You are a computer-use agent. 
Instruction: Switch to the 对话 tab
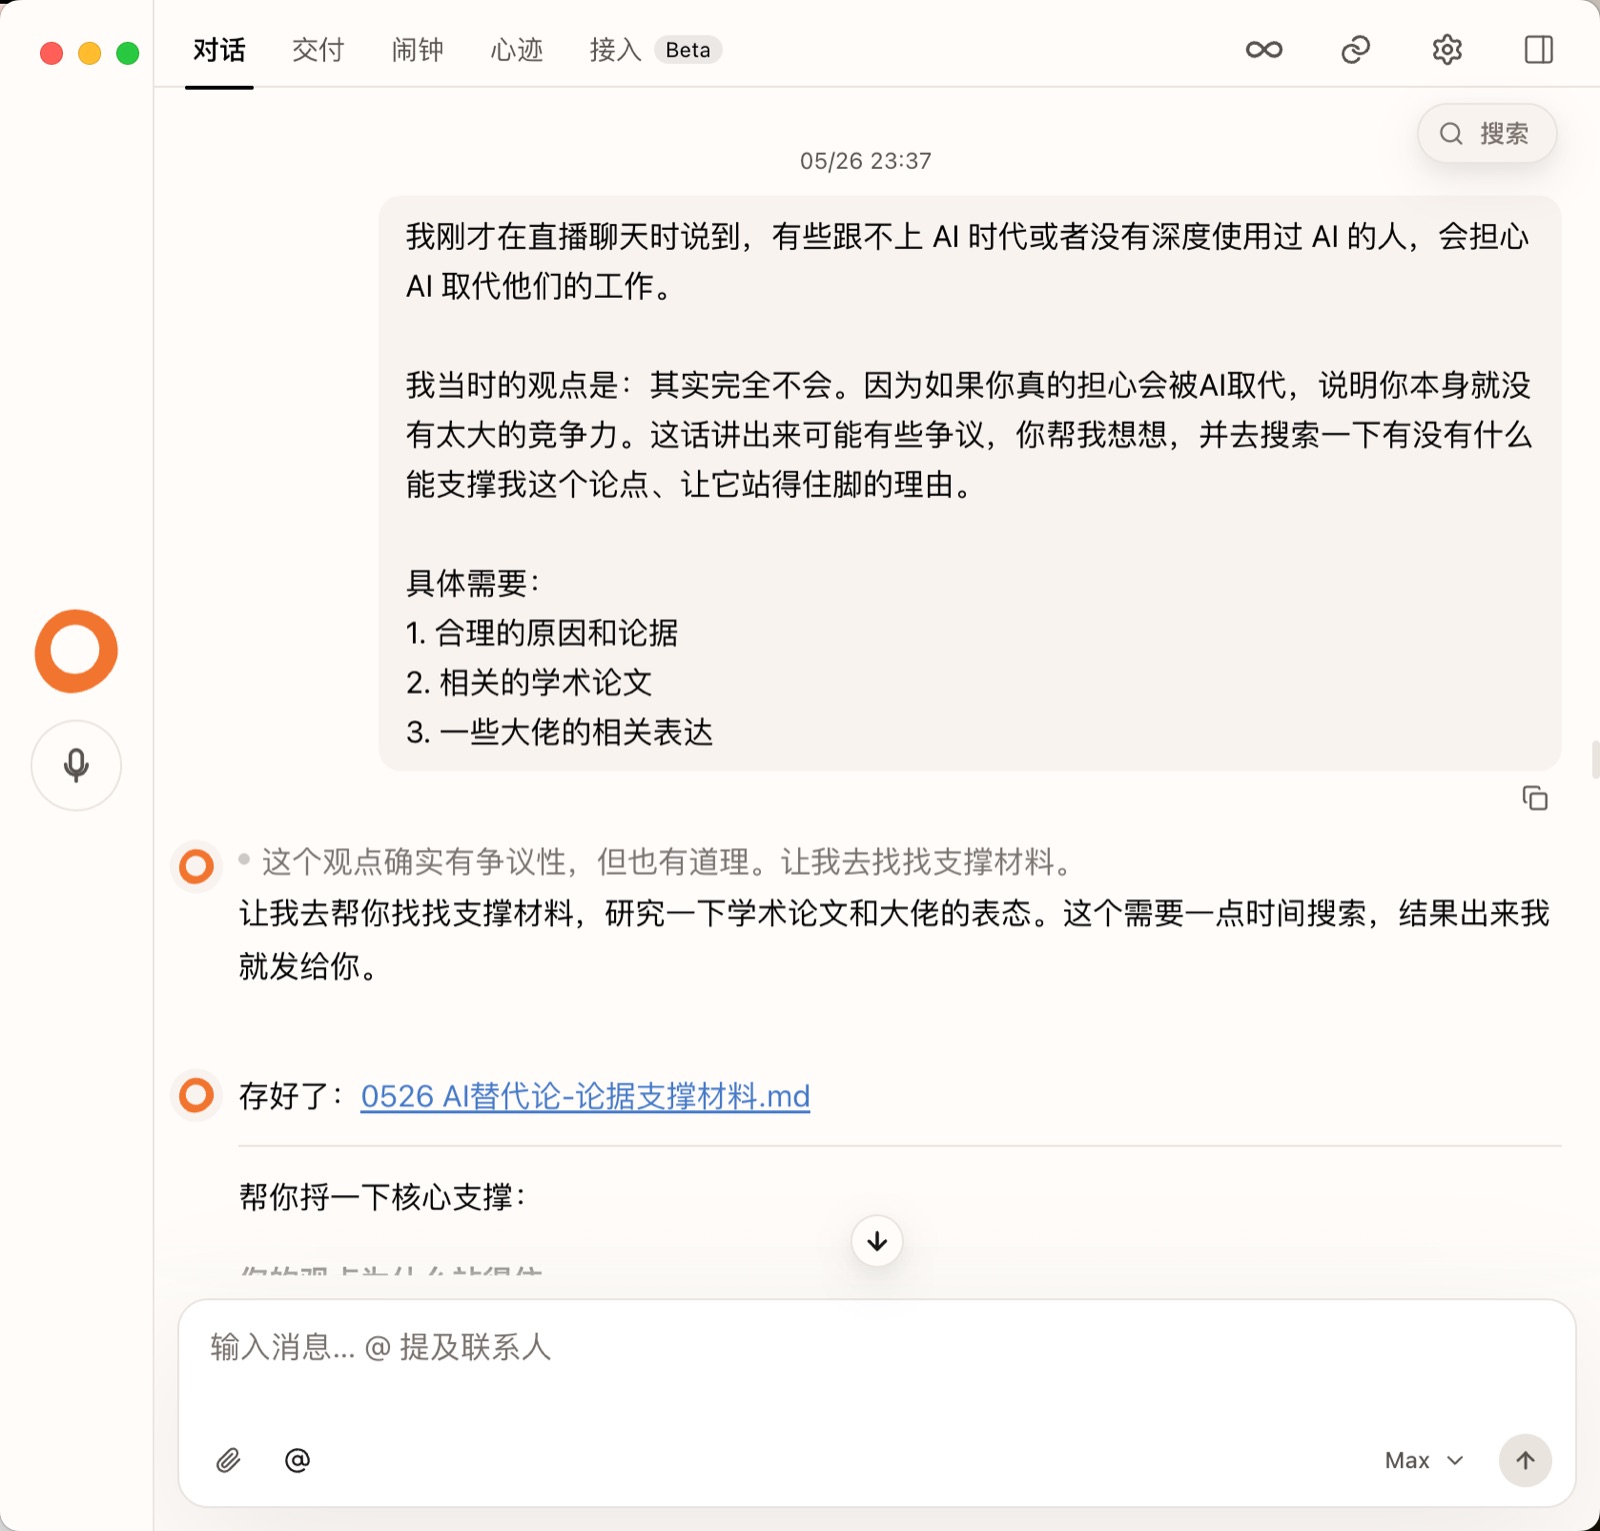click(219, 50)
